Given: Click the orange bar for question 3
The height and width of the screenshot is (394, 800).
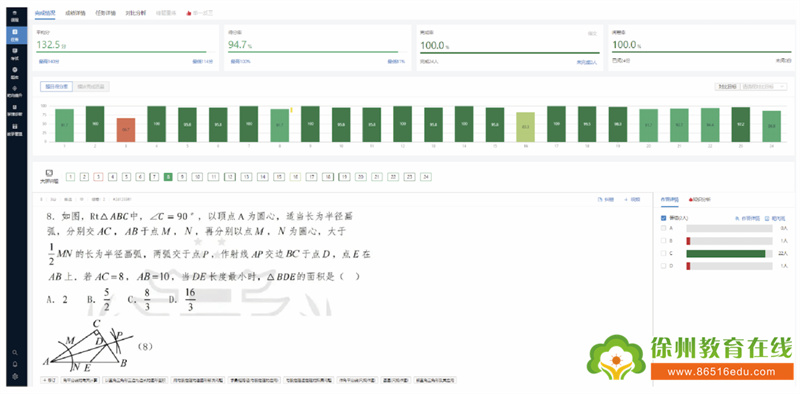Looking at the screenshot, I should pos(126,130).
